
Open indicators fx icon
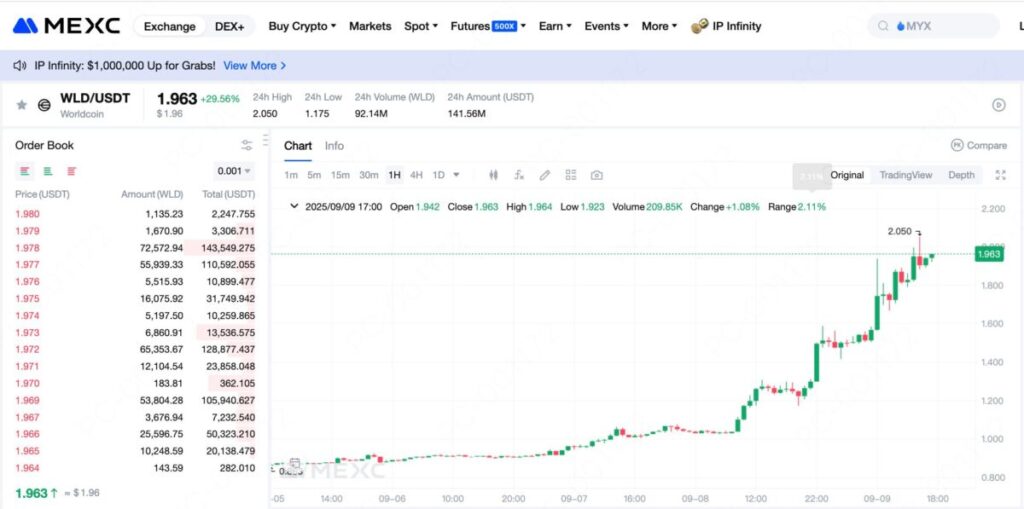pyautogui.click(x=519, y=175)
